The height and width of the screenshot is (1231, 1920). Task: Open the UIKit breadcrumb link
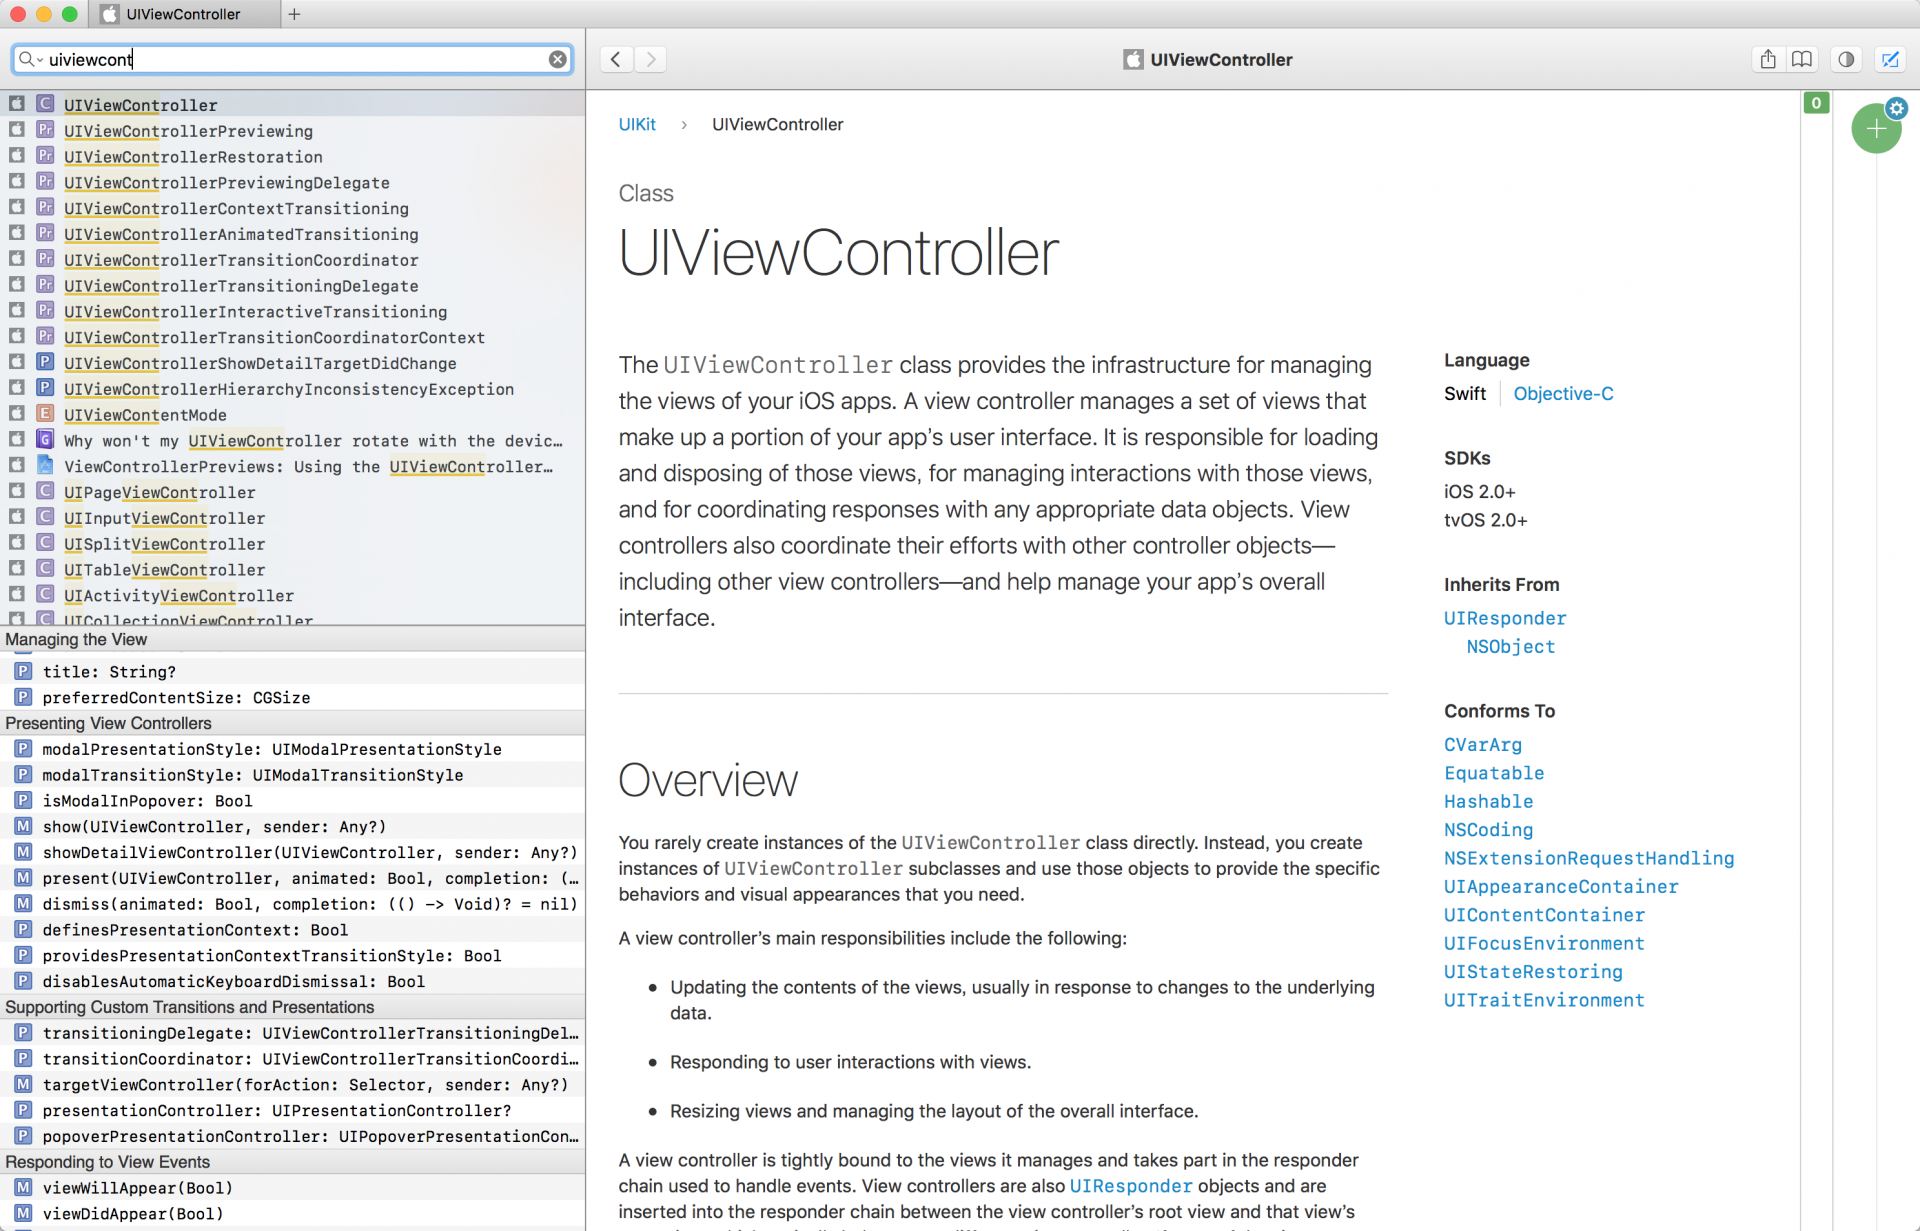[x=637, y=124]
